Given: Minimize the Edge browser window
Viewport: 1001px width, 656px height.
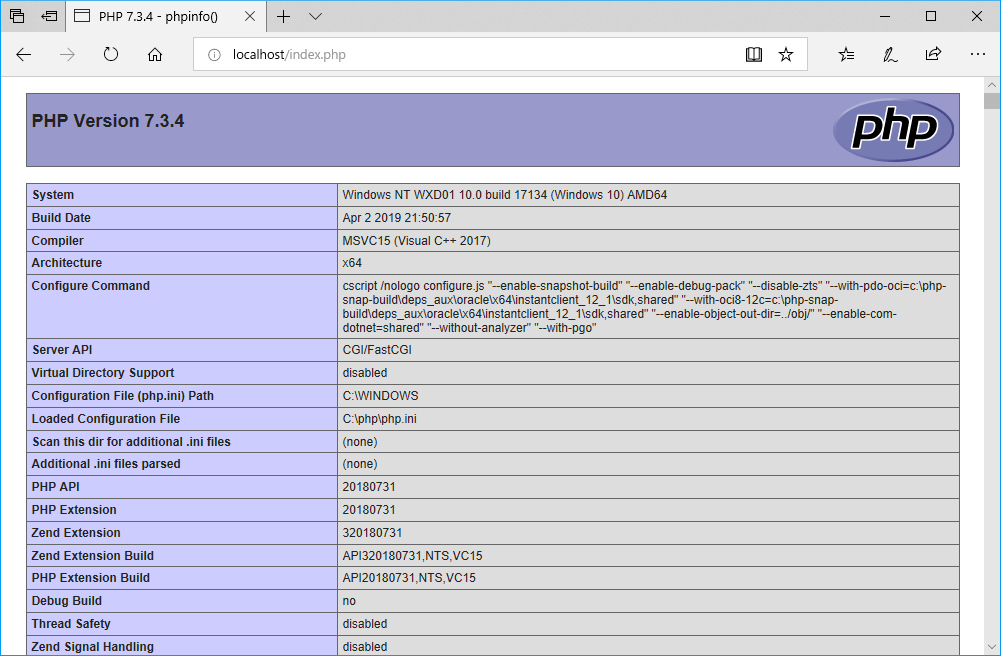Looking at the screenshot, I should tap(884, 16).
